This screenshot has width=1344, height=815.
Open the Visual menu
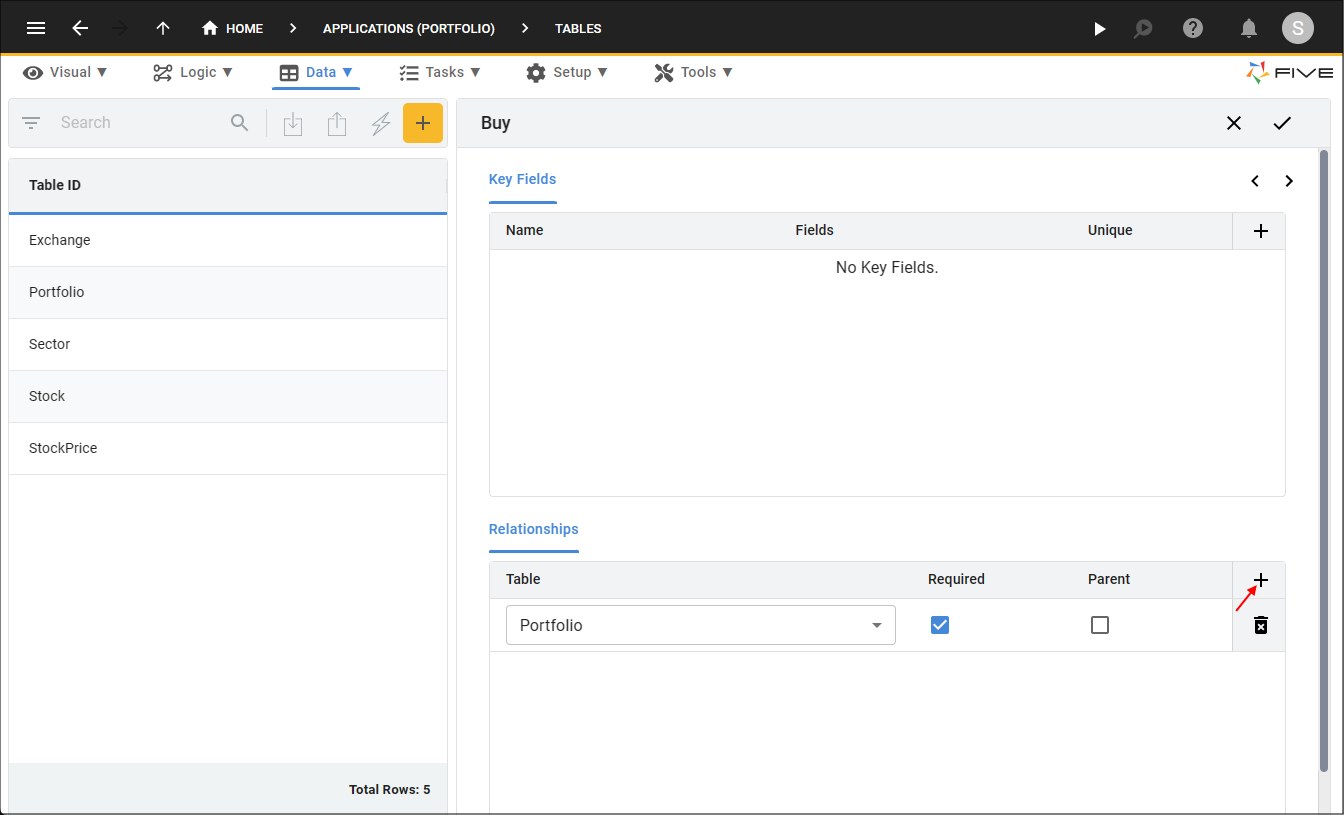pos(65,72)
